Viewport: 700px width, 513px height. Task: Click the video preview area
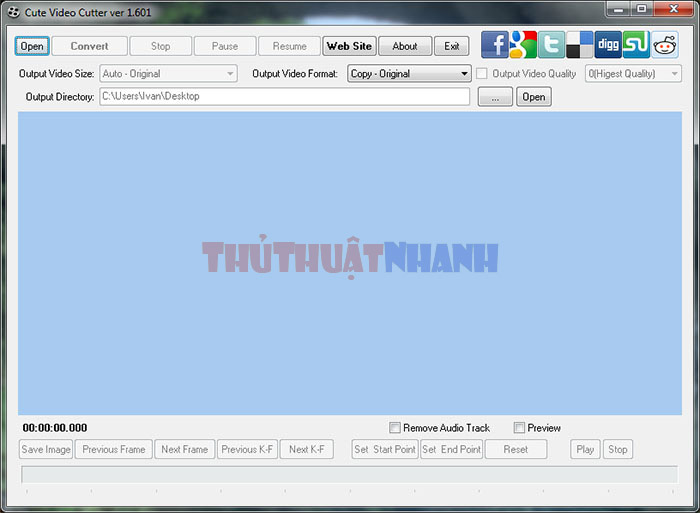[x=350, y=263]
